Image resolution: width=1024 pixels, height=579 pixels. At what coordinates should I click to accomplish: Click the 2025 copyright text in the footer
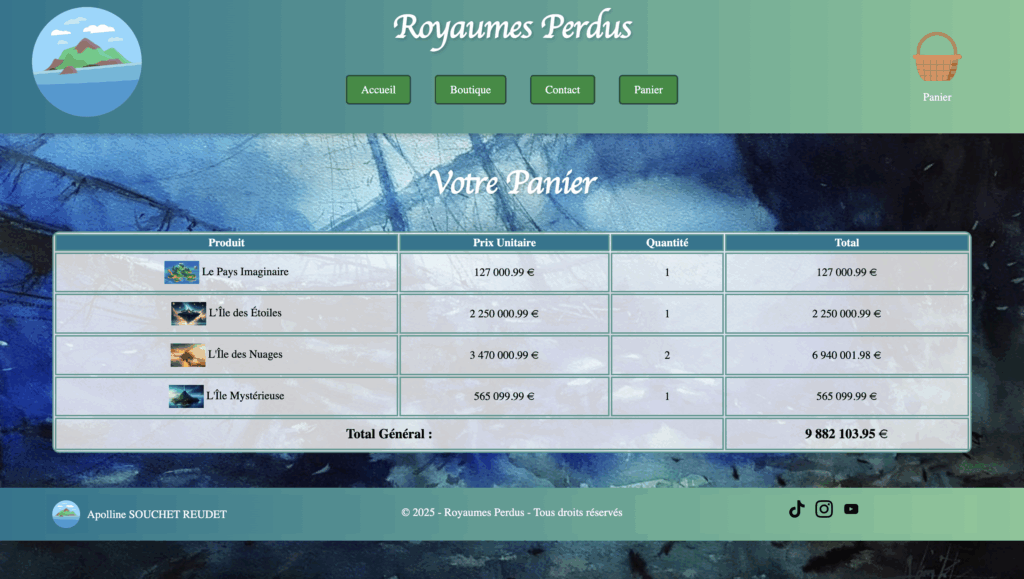(x=512, y=512)
